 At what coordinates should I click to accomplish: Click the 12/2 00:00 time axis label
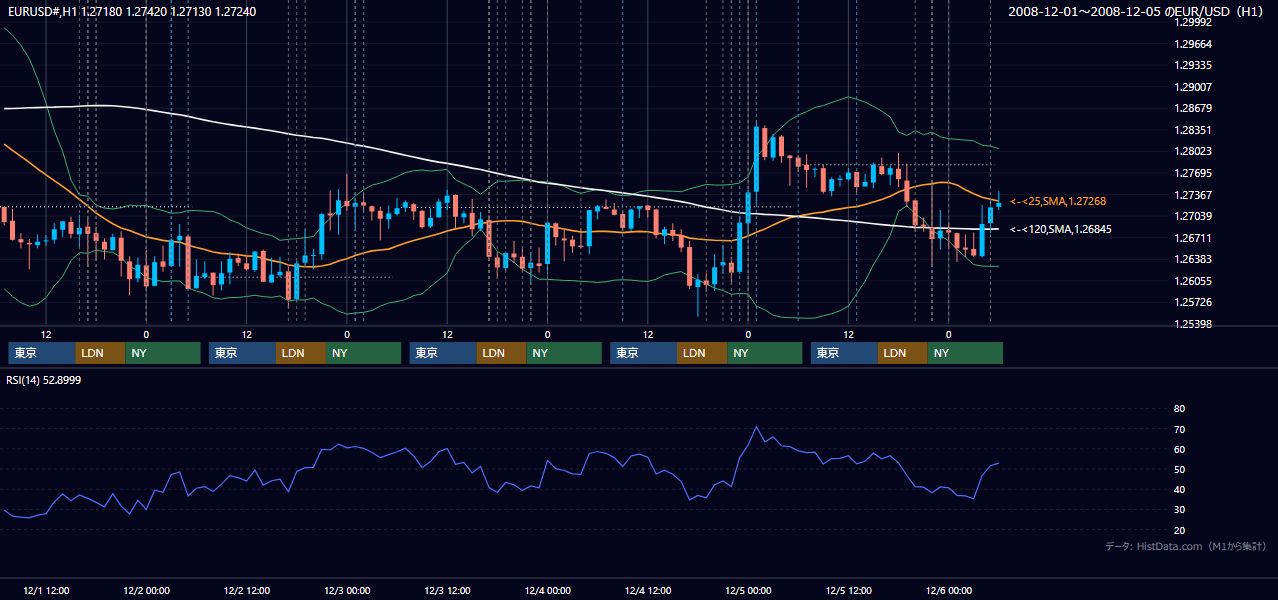(146, 590)
